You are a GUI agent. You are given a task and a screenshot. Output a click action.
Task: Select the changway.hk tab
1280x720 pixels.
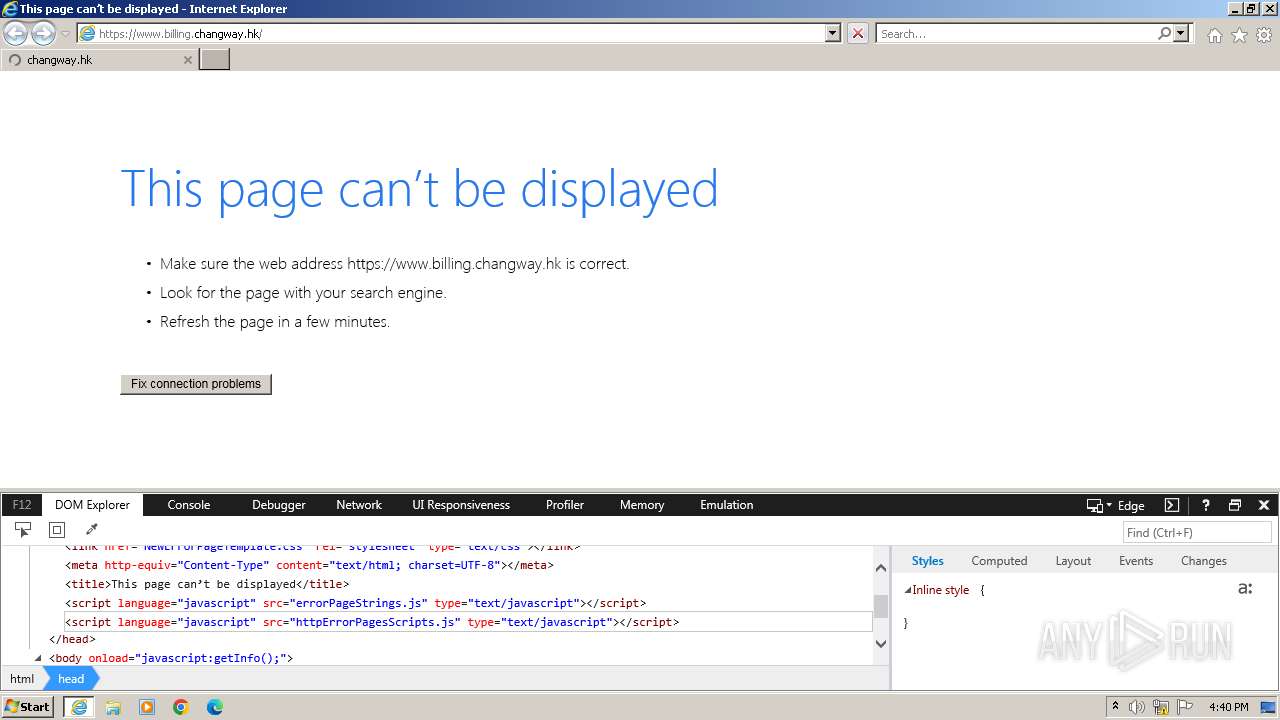[99, 60]
